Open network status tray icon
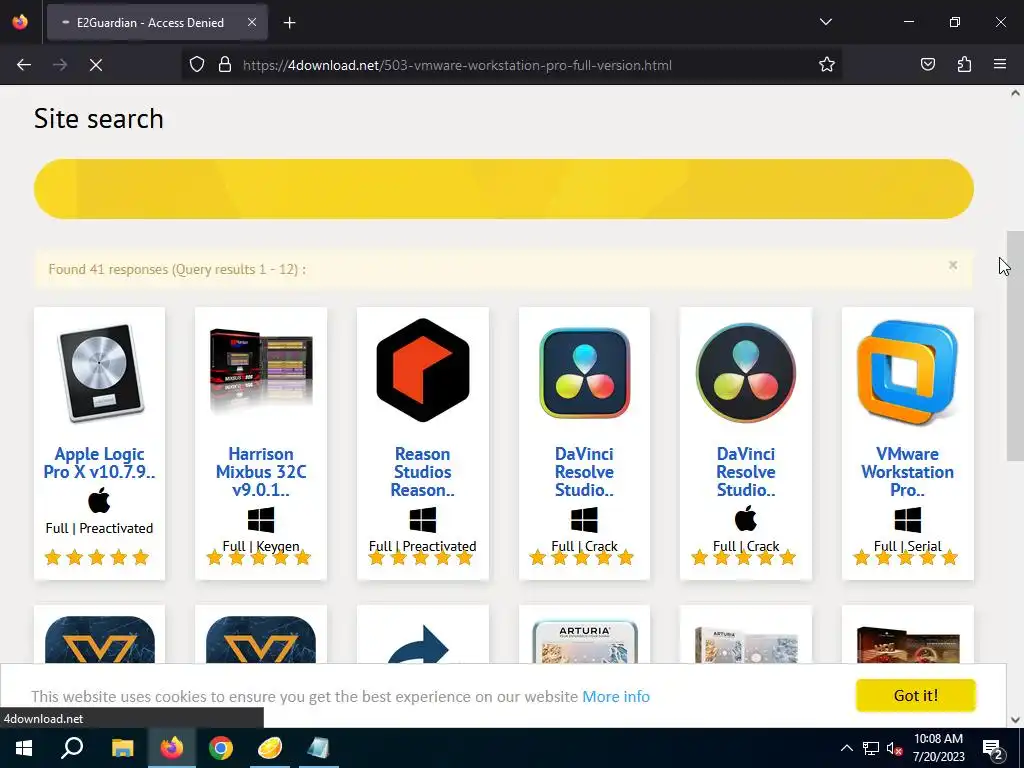 pyautogui.click(x=871, y=748)
